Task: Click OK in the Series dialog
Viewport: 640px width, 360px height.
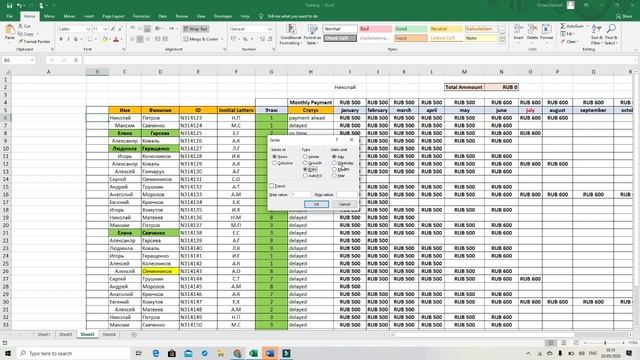Action: [x=316, y=204]
